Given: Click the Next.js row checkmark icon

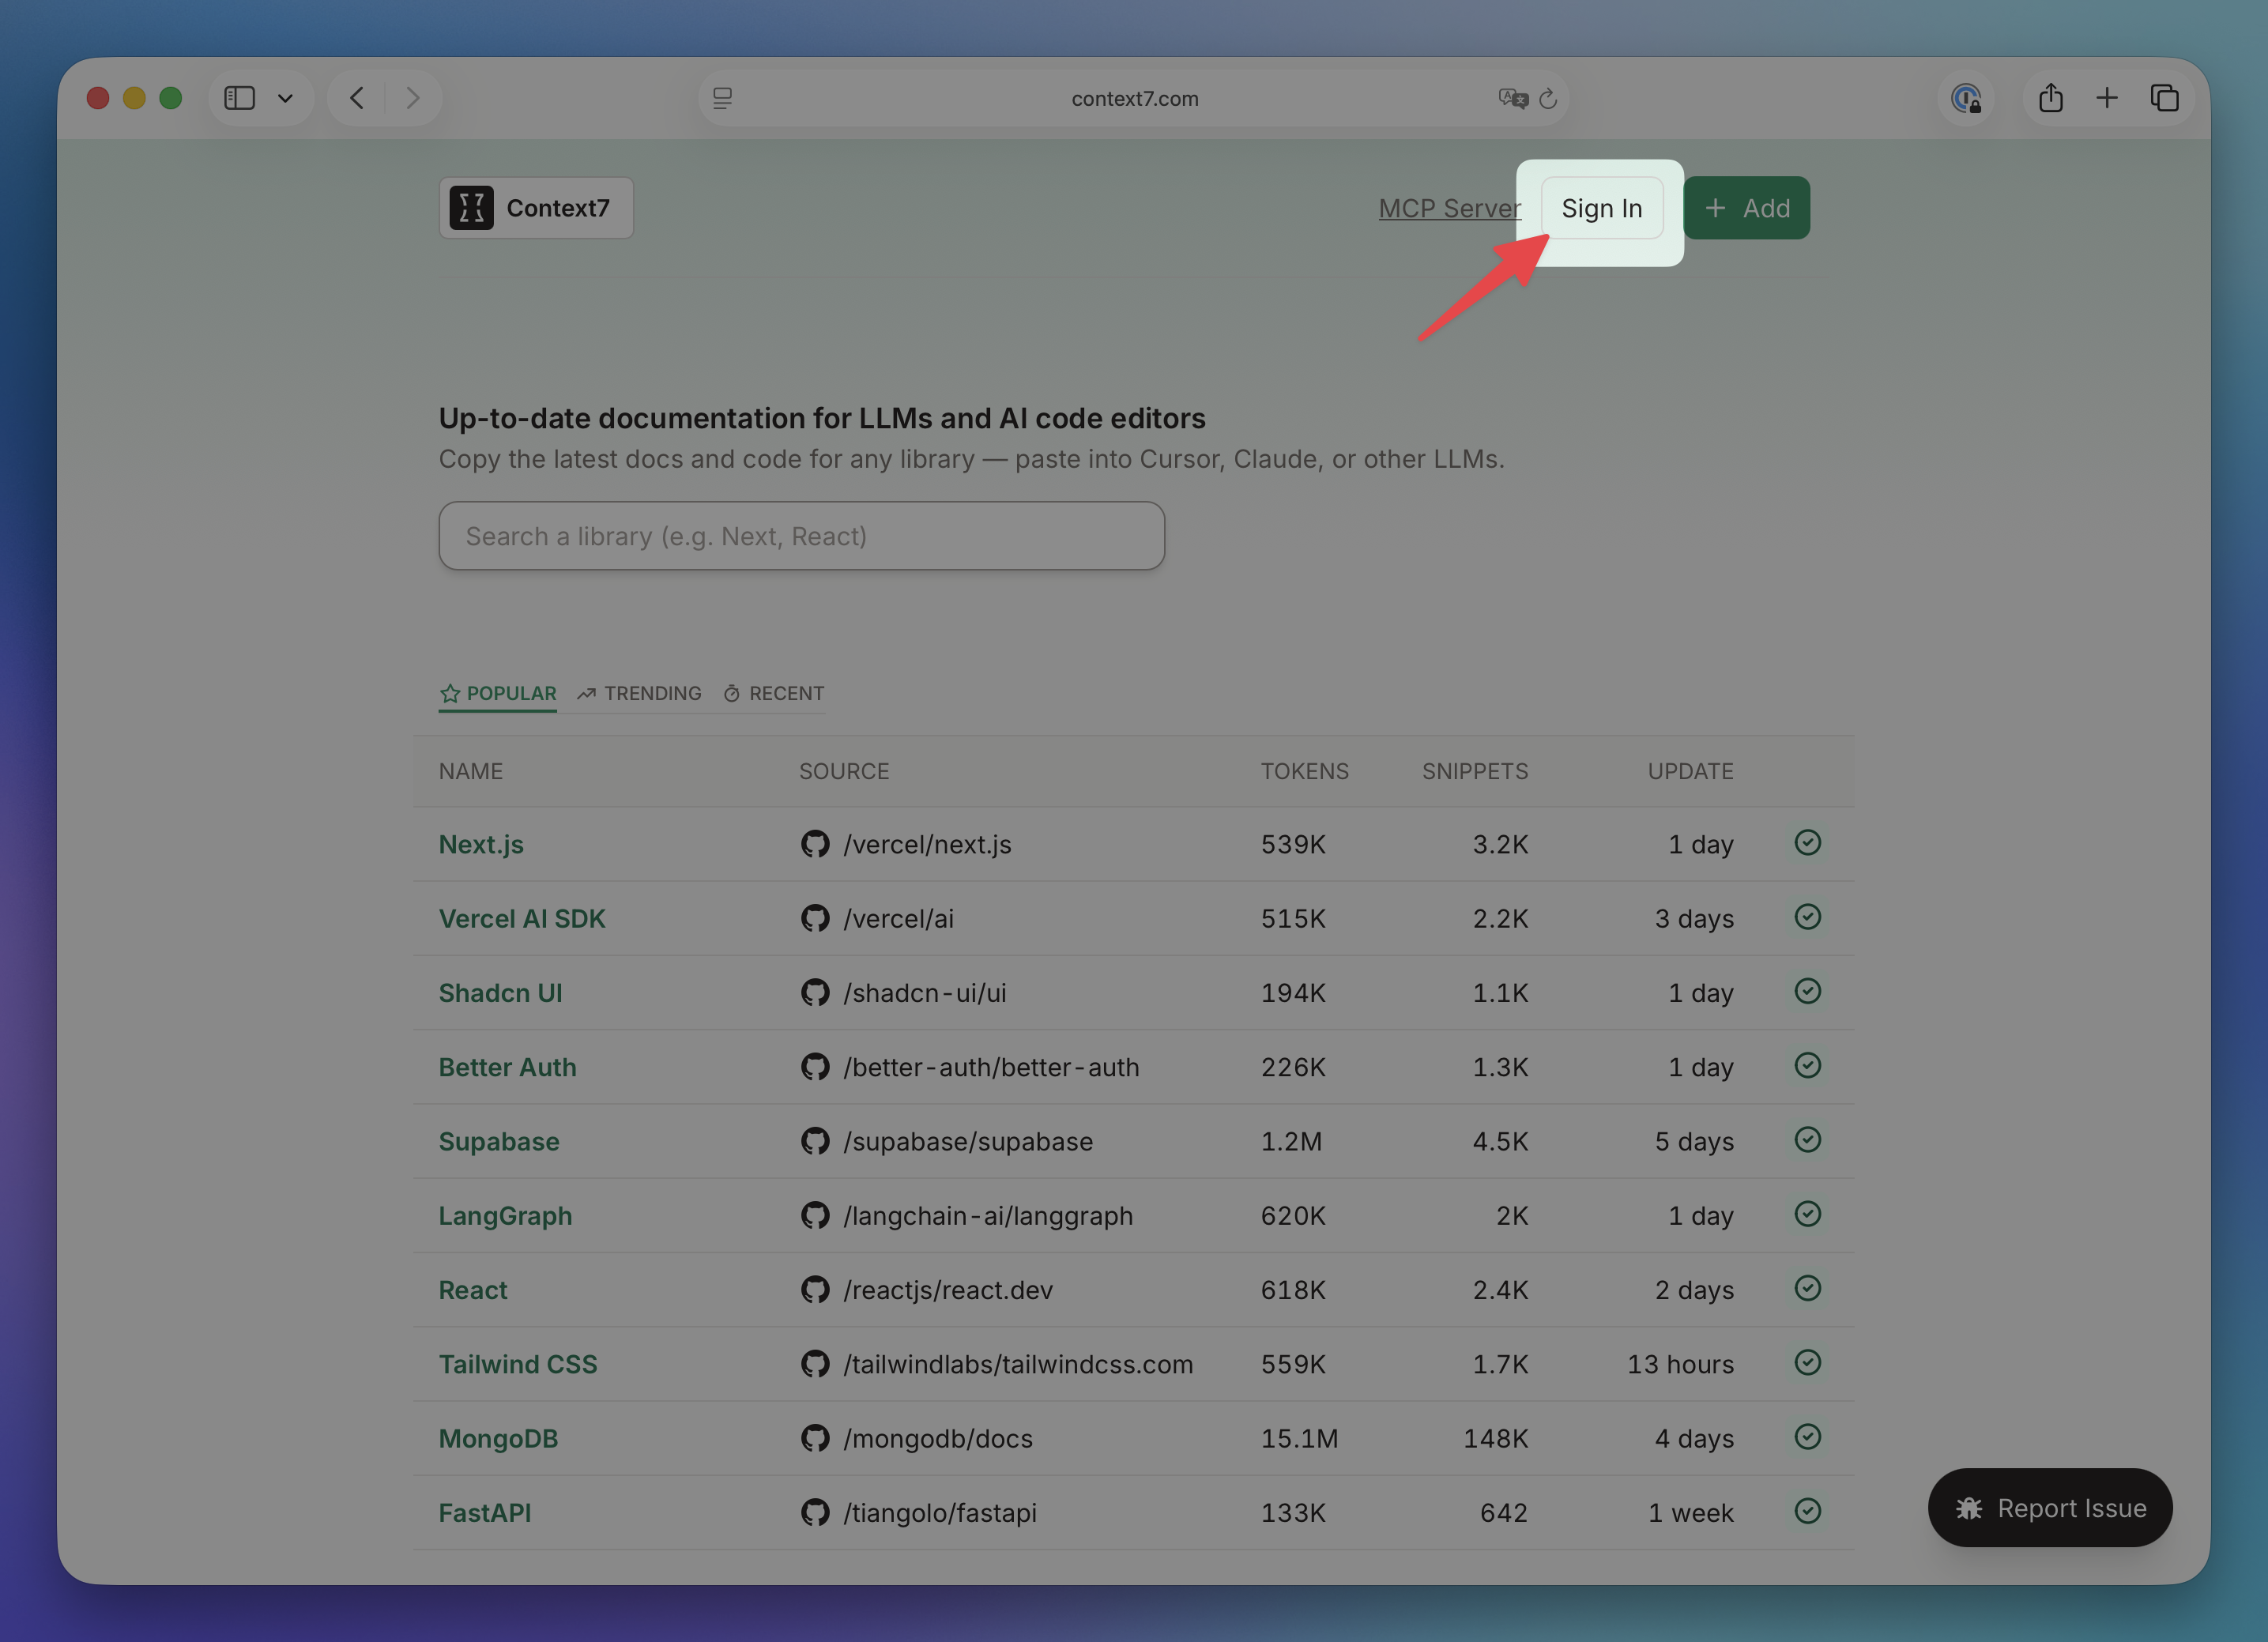Looking at the screenshot, I should pos(1807,843).
